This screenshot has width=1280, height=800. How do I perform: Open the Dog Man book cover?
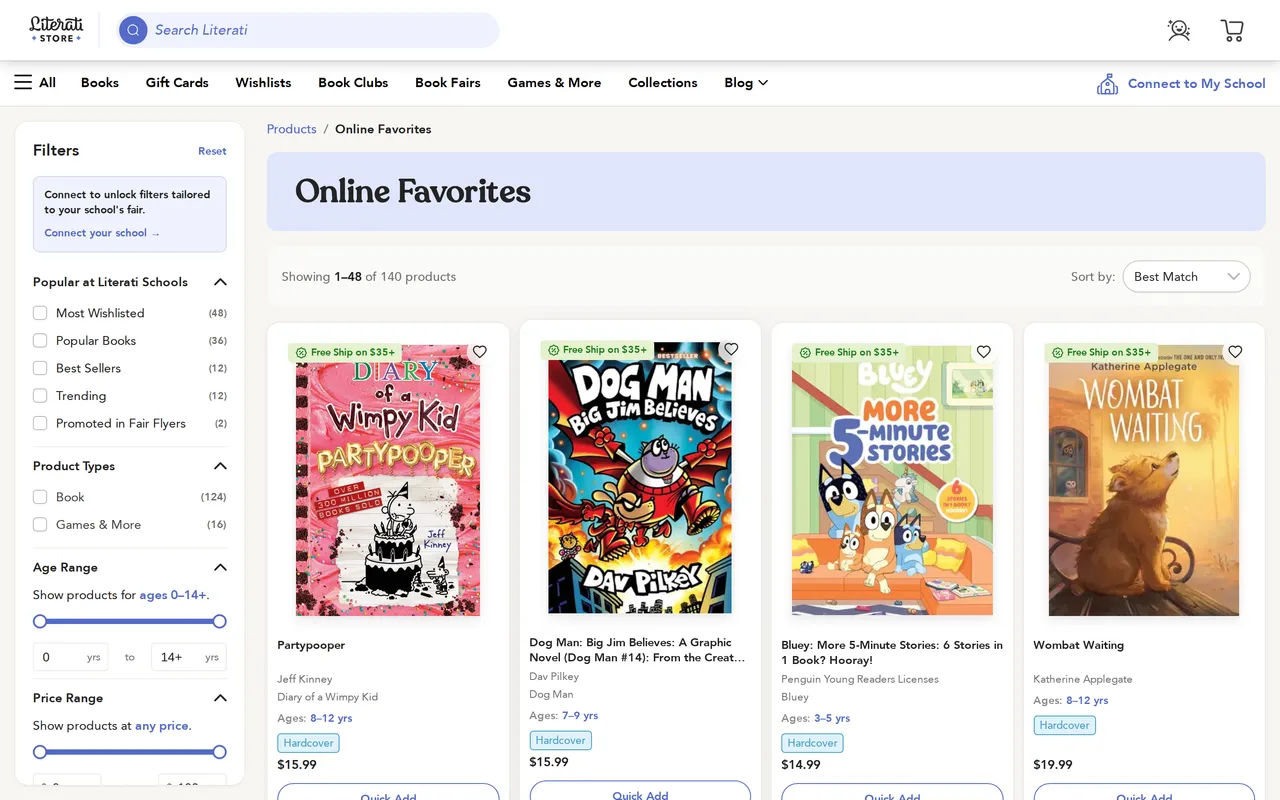[x=640, y=478]
